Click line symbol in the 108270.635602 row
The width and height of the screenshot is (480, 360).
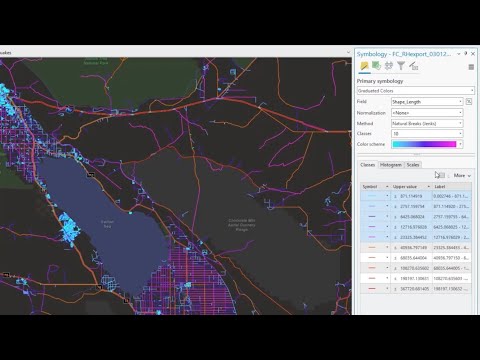(x=372, y=268)
